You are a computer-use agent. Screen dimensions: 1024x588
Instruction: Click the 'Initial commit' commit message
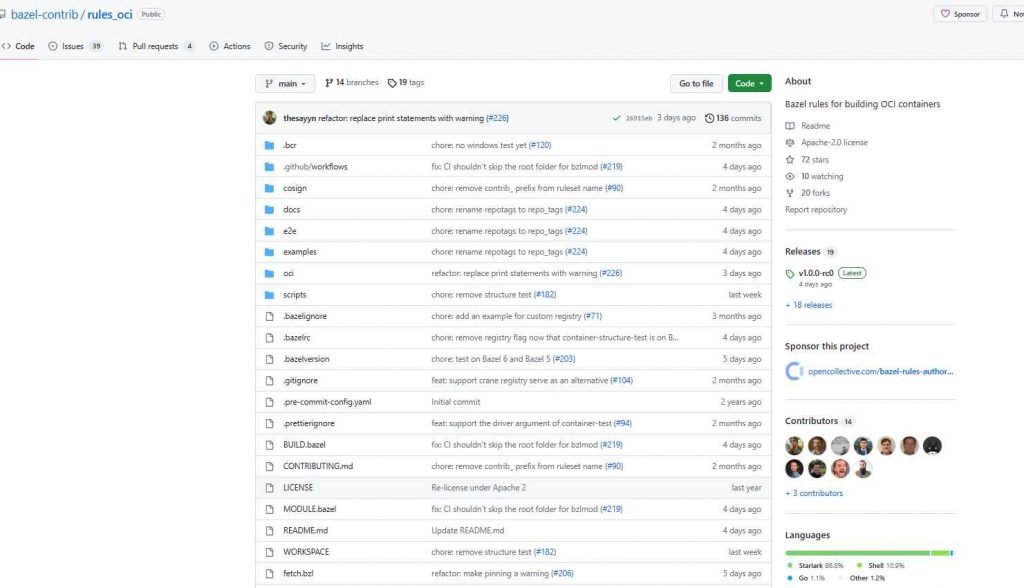click(x=456, y=402)
